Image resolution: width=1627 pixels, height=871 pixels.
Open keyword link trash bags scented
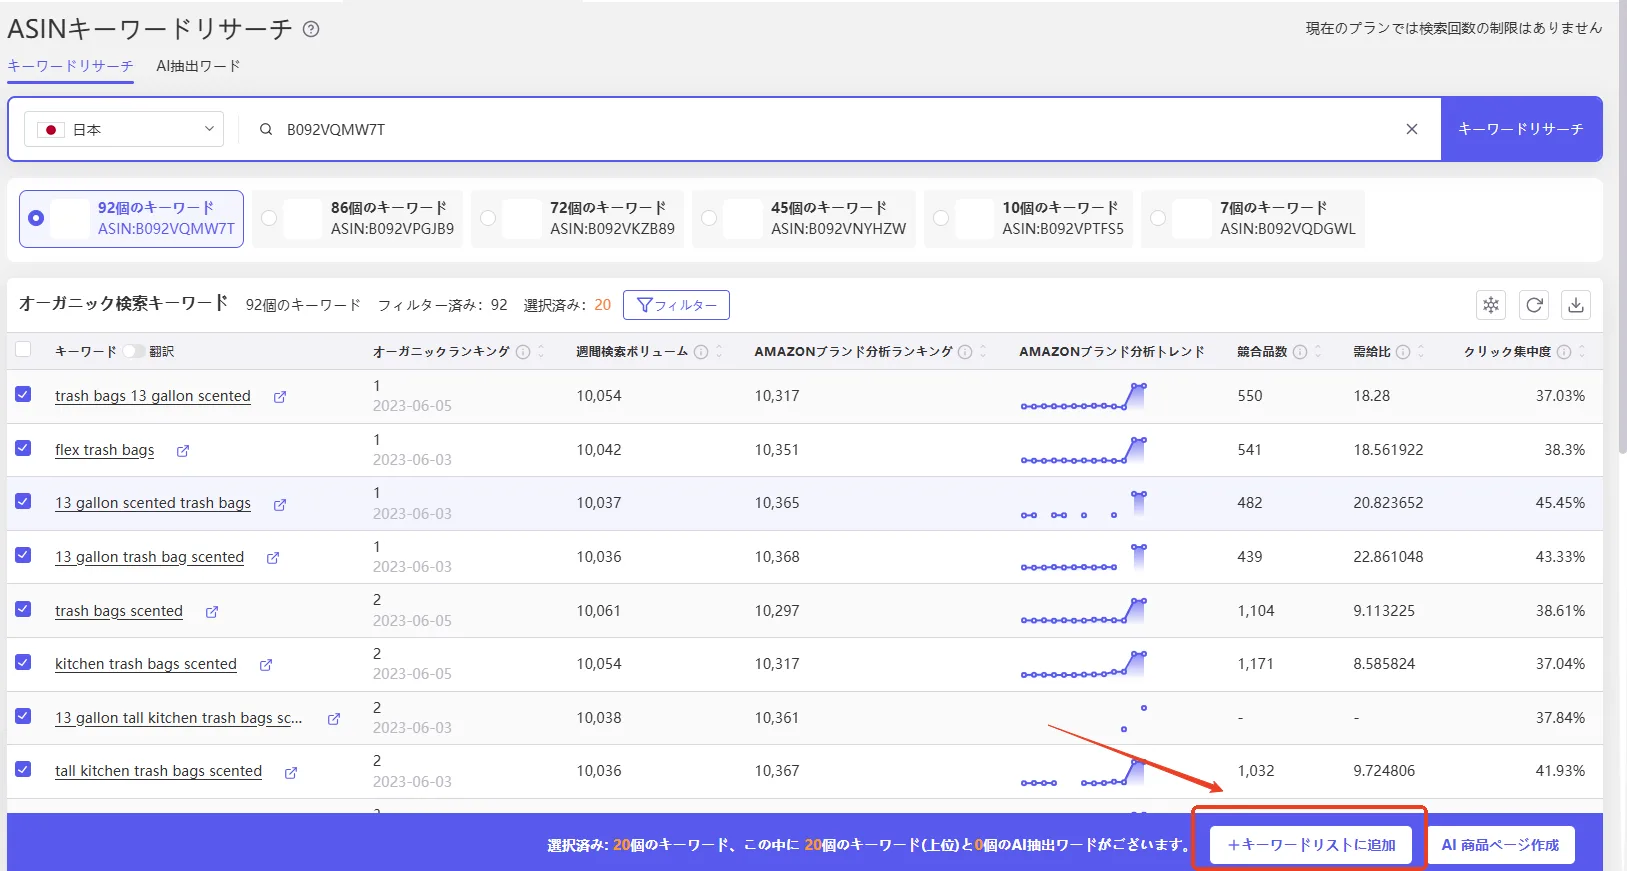[x=119, y=611]
